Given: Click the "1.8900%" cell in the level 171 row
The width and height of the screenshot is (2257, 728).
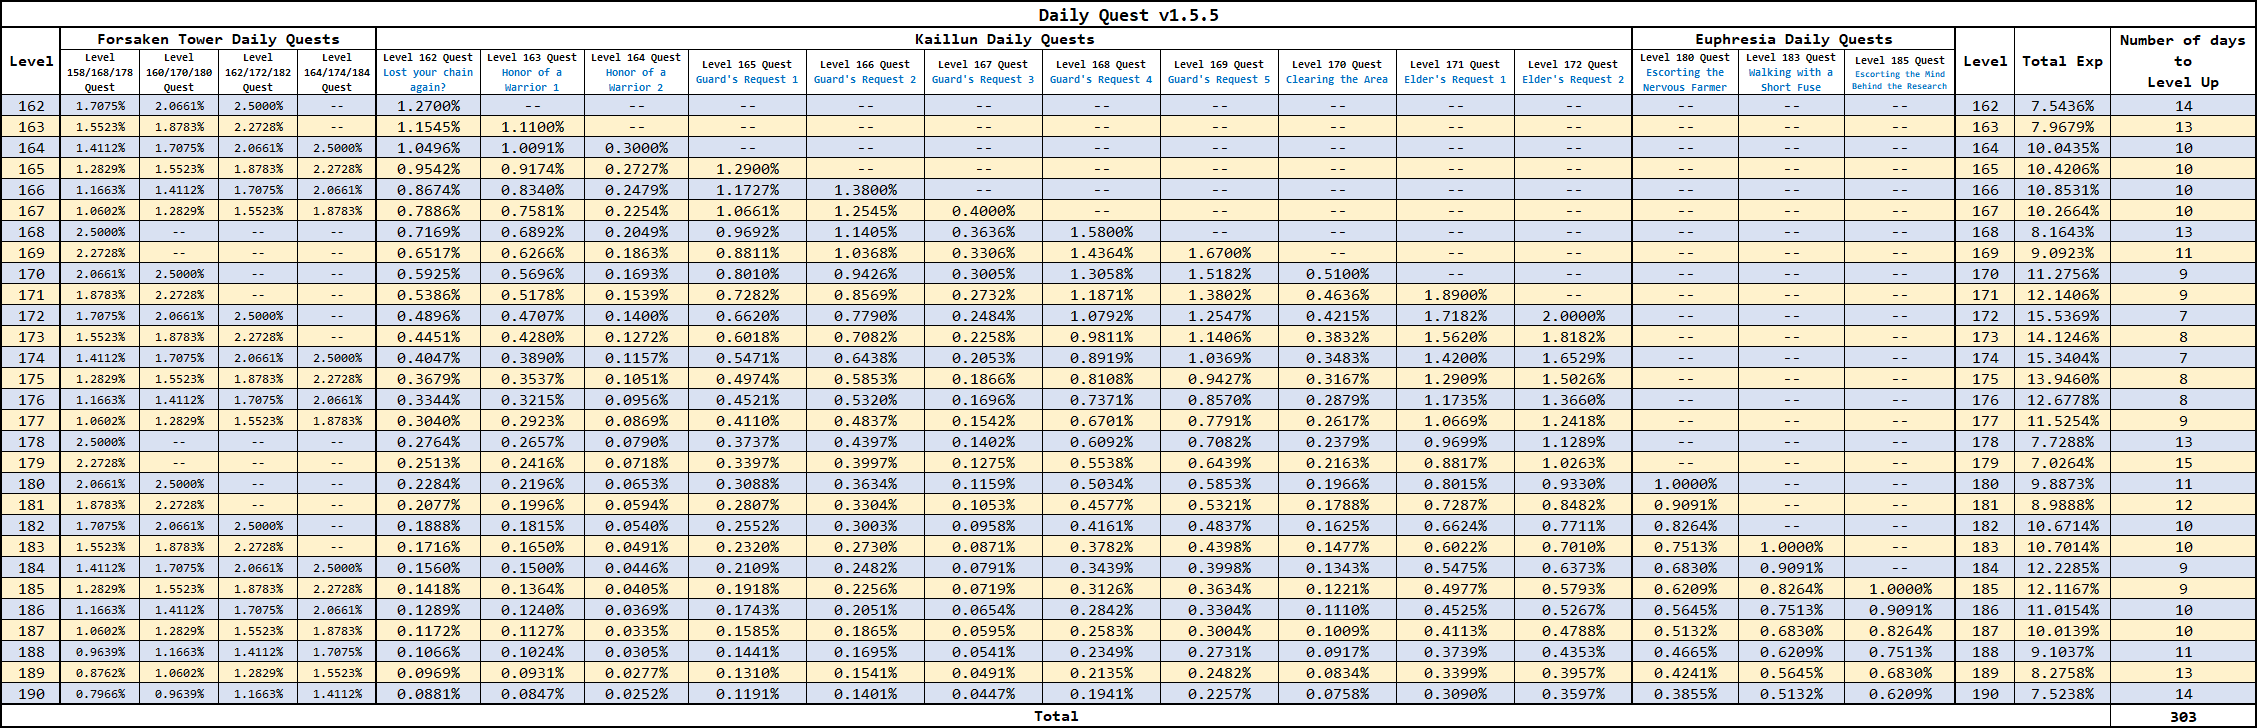Looking at the screenshot, I should pyautogui.click(x=1455, y=295).
